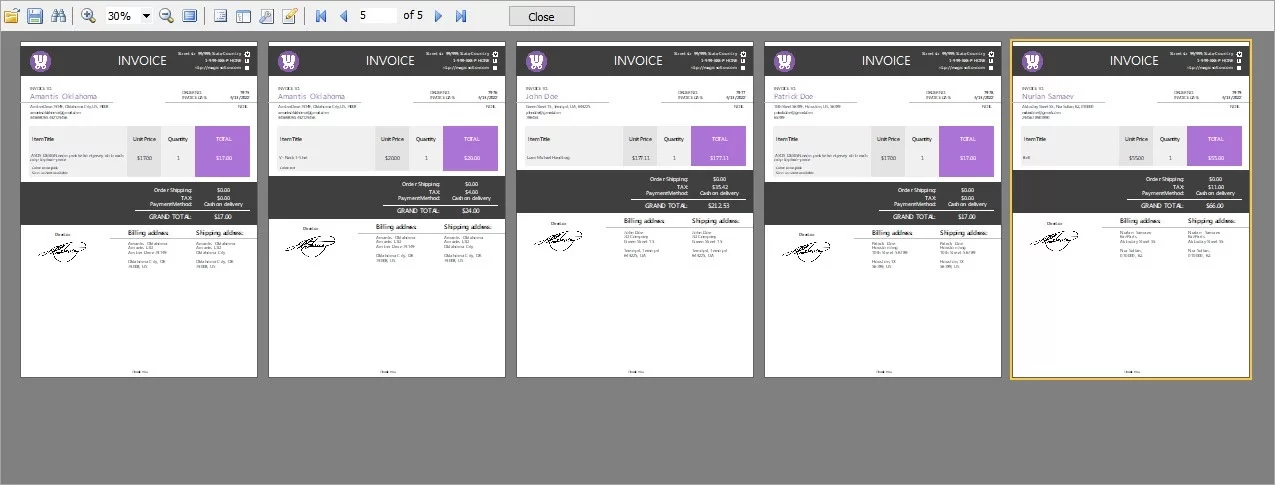
Task: Select the Nurlan Samaev invoice page
Action: (x=1131, y=210)
